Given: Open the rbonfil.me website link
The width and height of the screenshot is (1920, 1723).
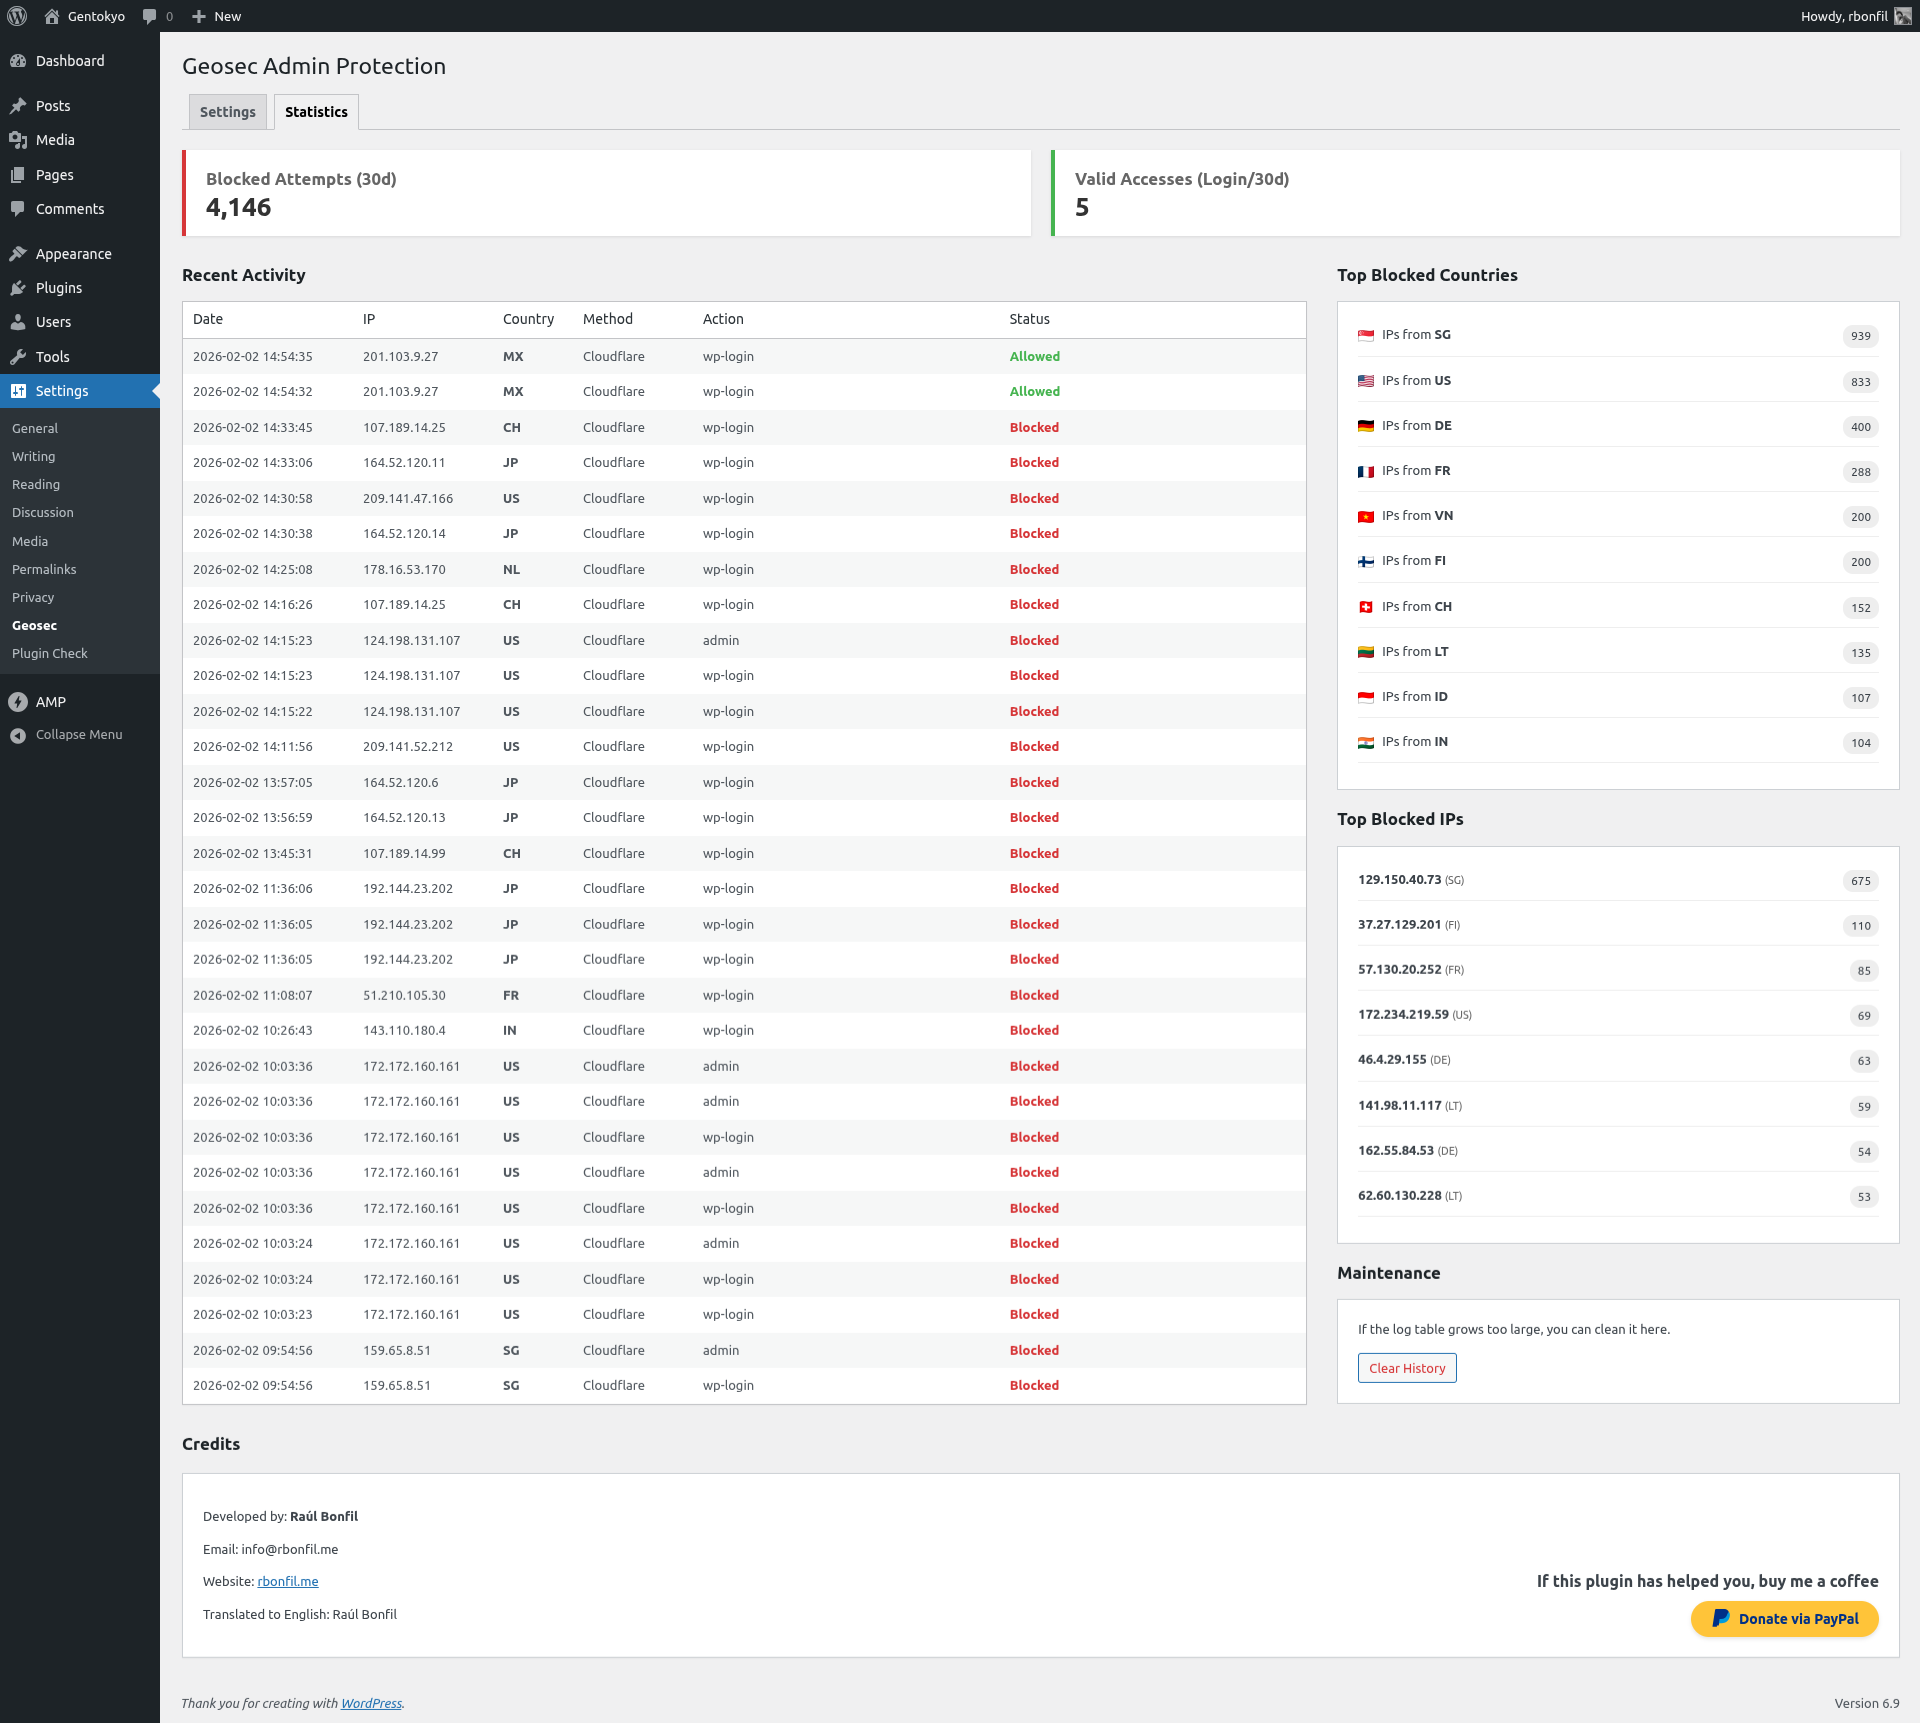Looking at the screenshot, I should coord(288,1581).
